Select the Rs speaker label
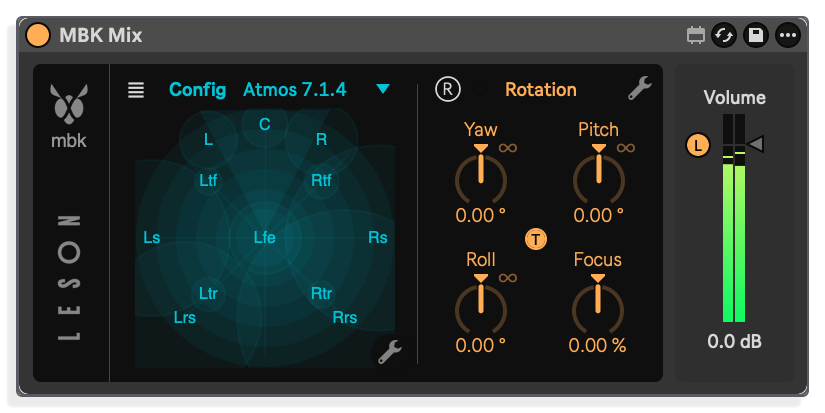Viewport: 825px width, 413px height. (378, 237)
